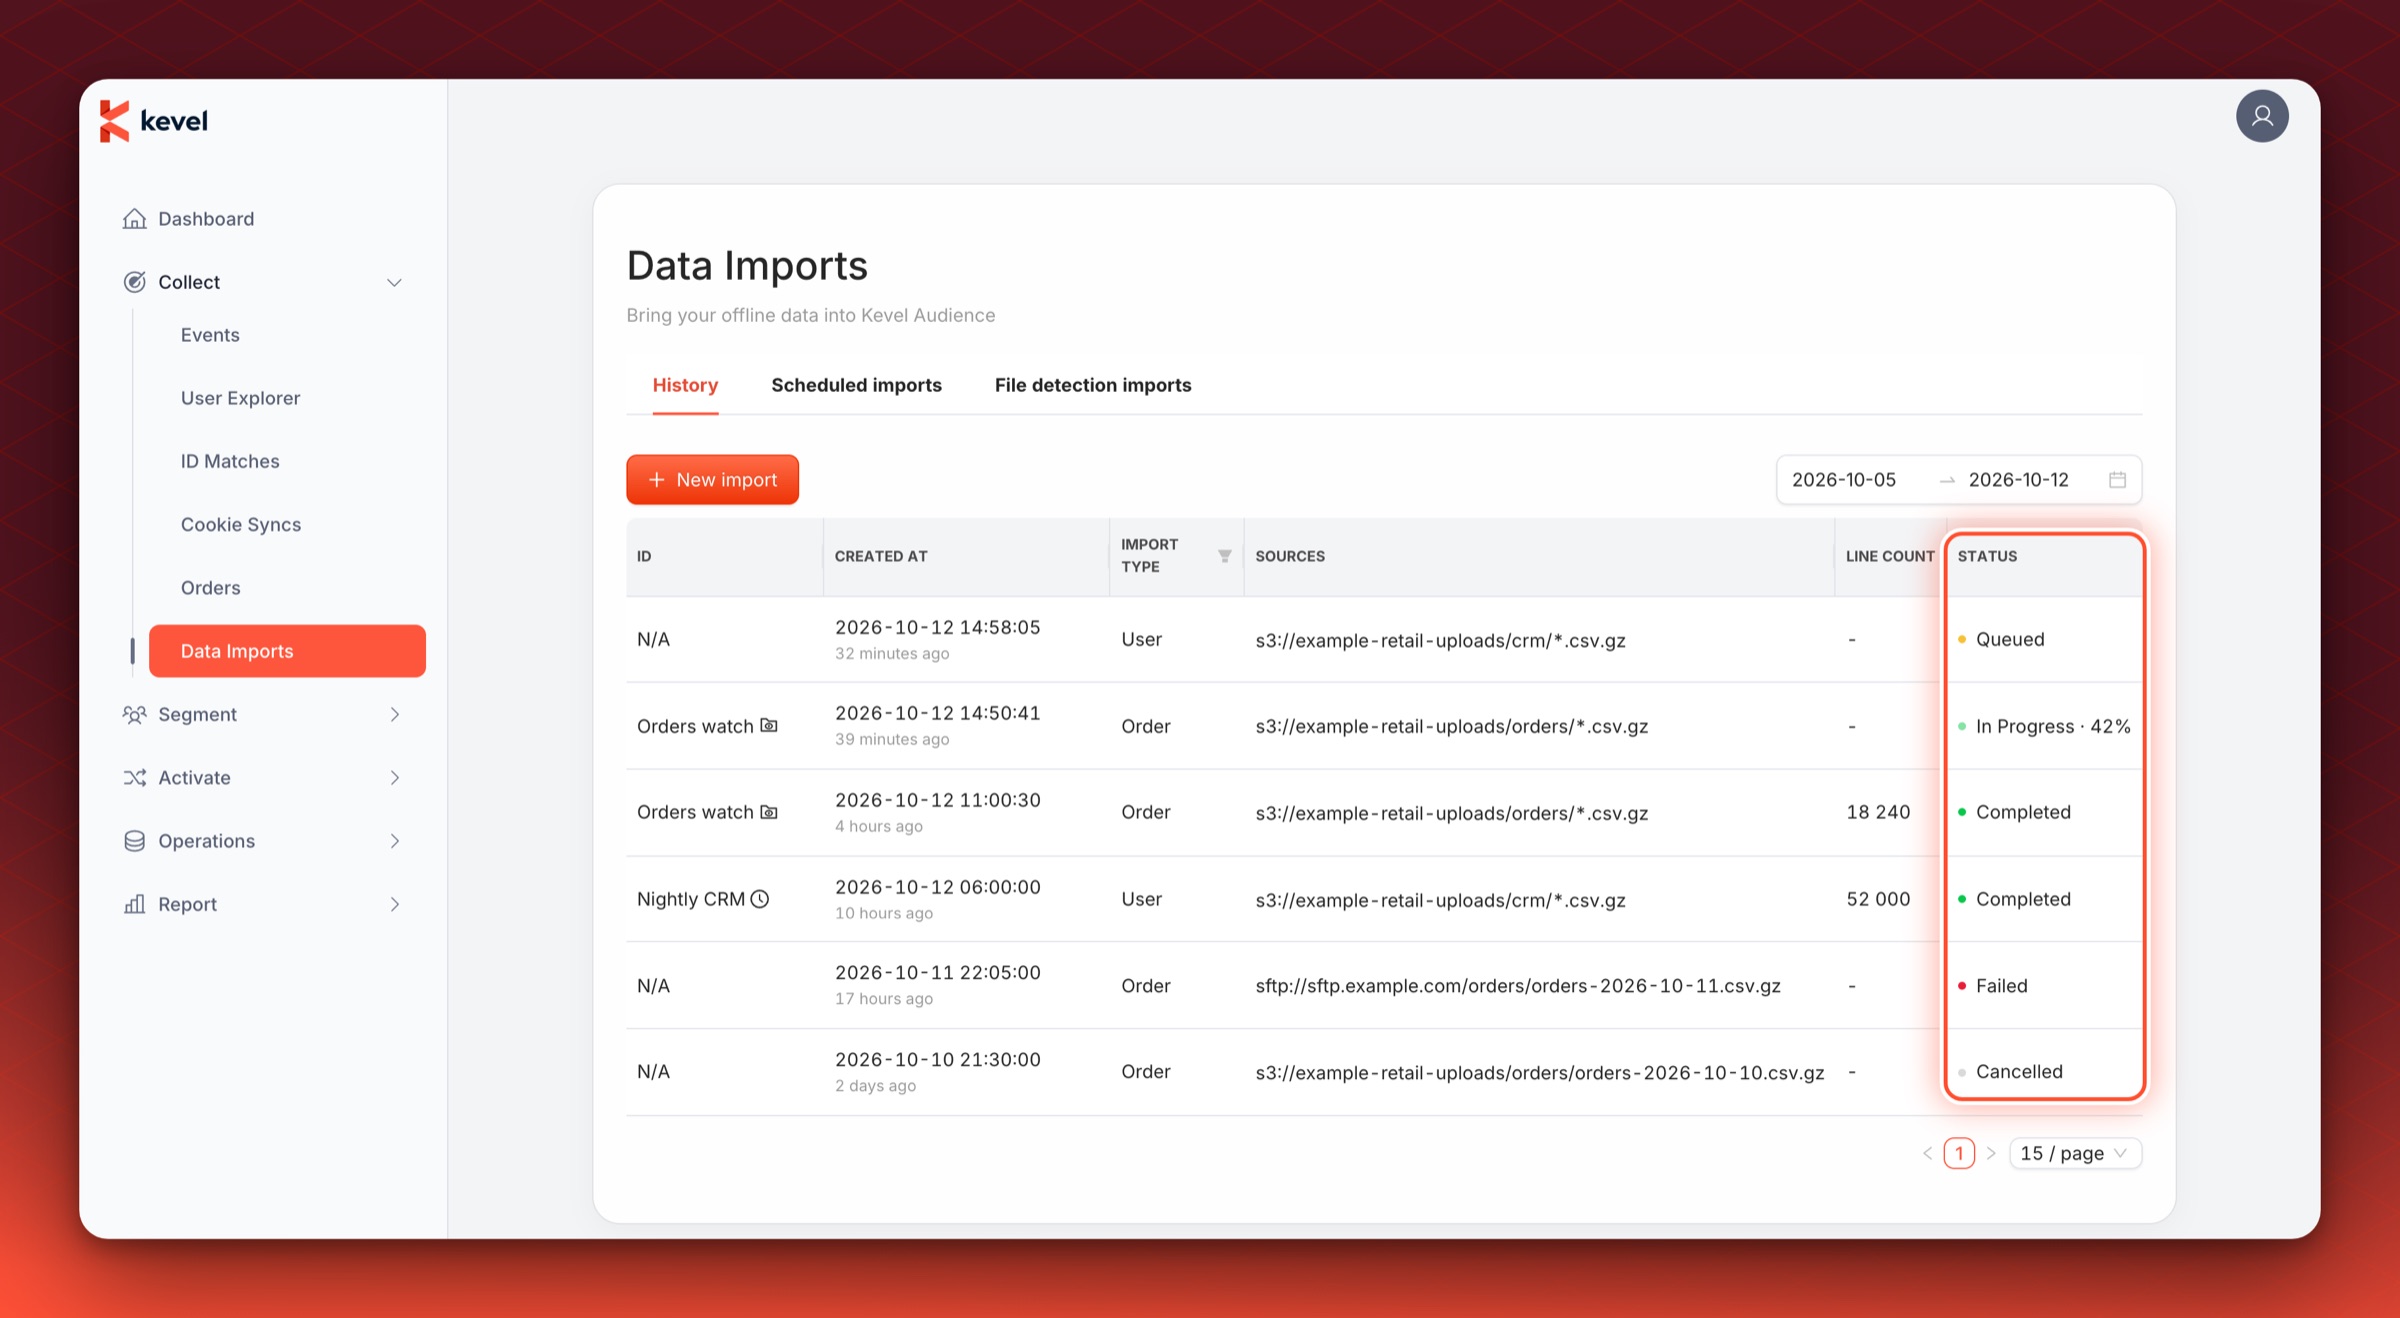Expand the Operations menu chevron
The width and height of the screenshot is (2400, 1318).
point(394,841)
